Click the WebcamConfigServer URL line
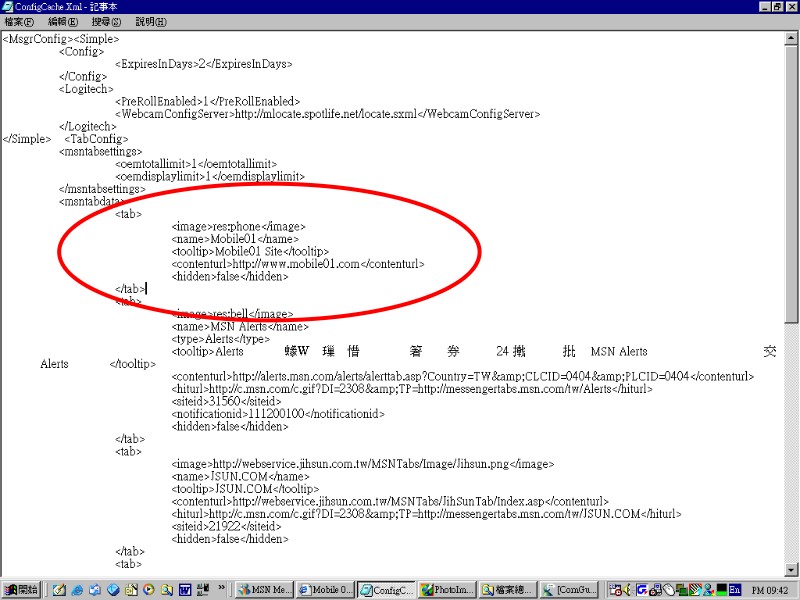Viewport: 800px width, 600px height. (x=328, y=114)
